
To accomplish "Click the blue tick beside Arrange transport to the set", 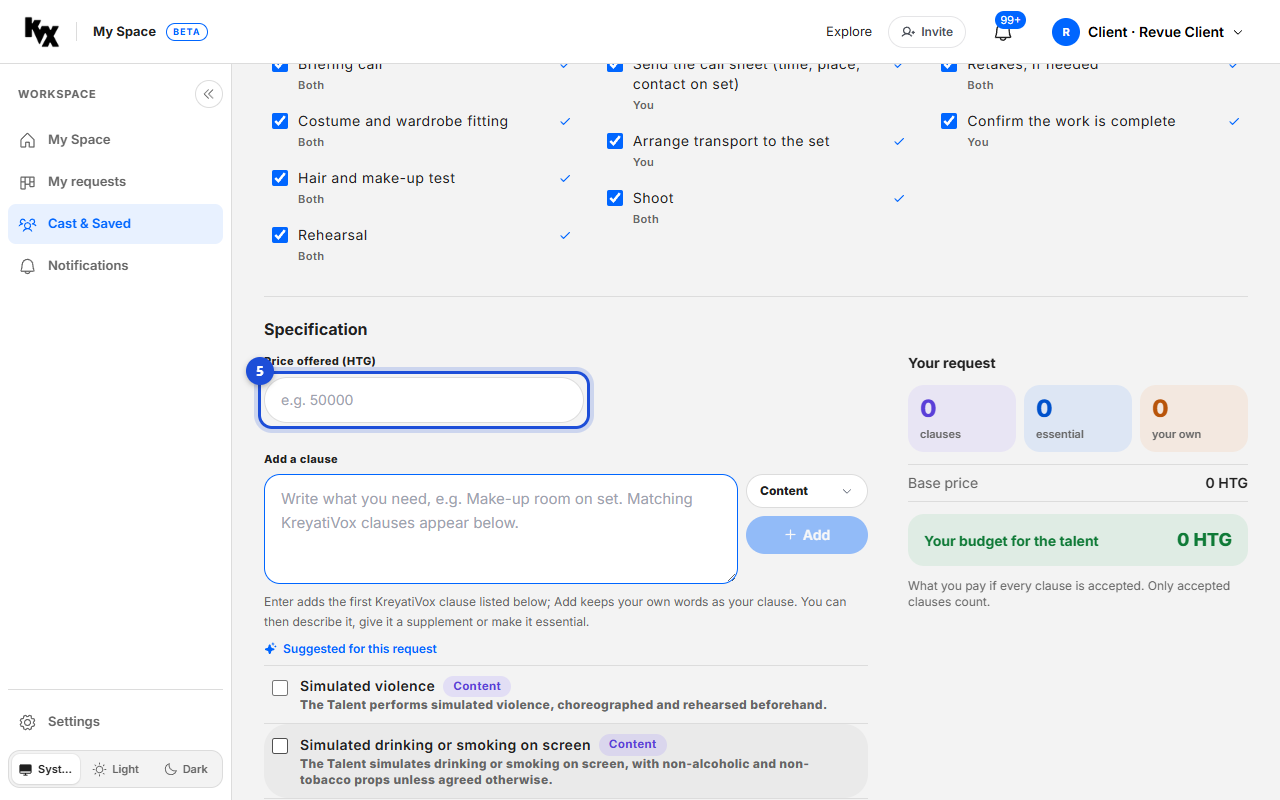I will [899, 142].
